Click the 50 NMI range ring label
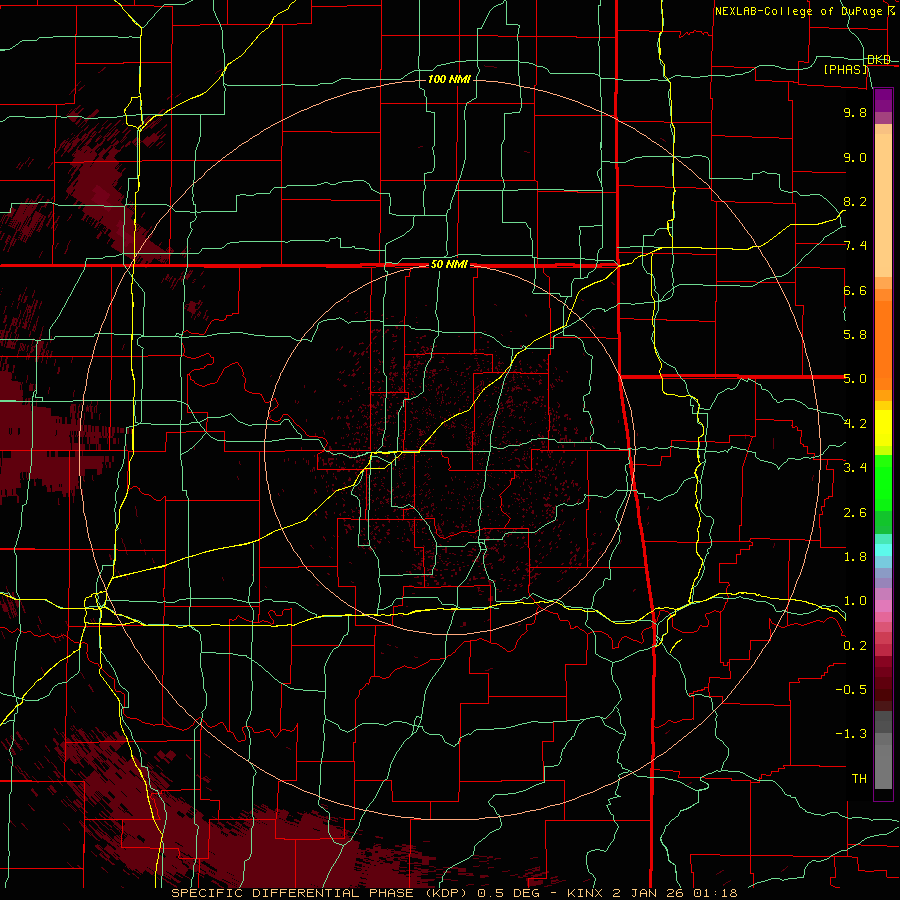Screen dimensions: 900x900 coord(449,265)
